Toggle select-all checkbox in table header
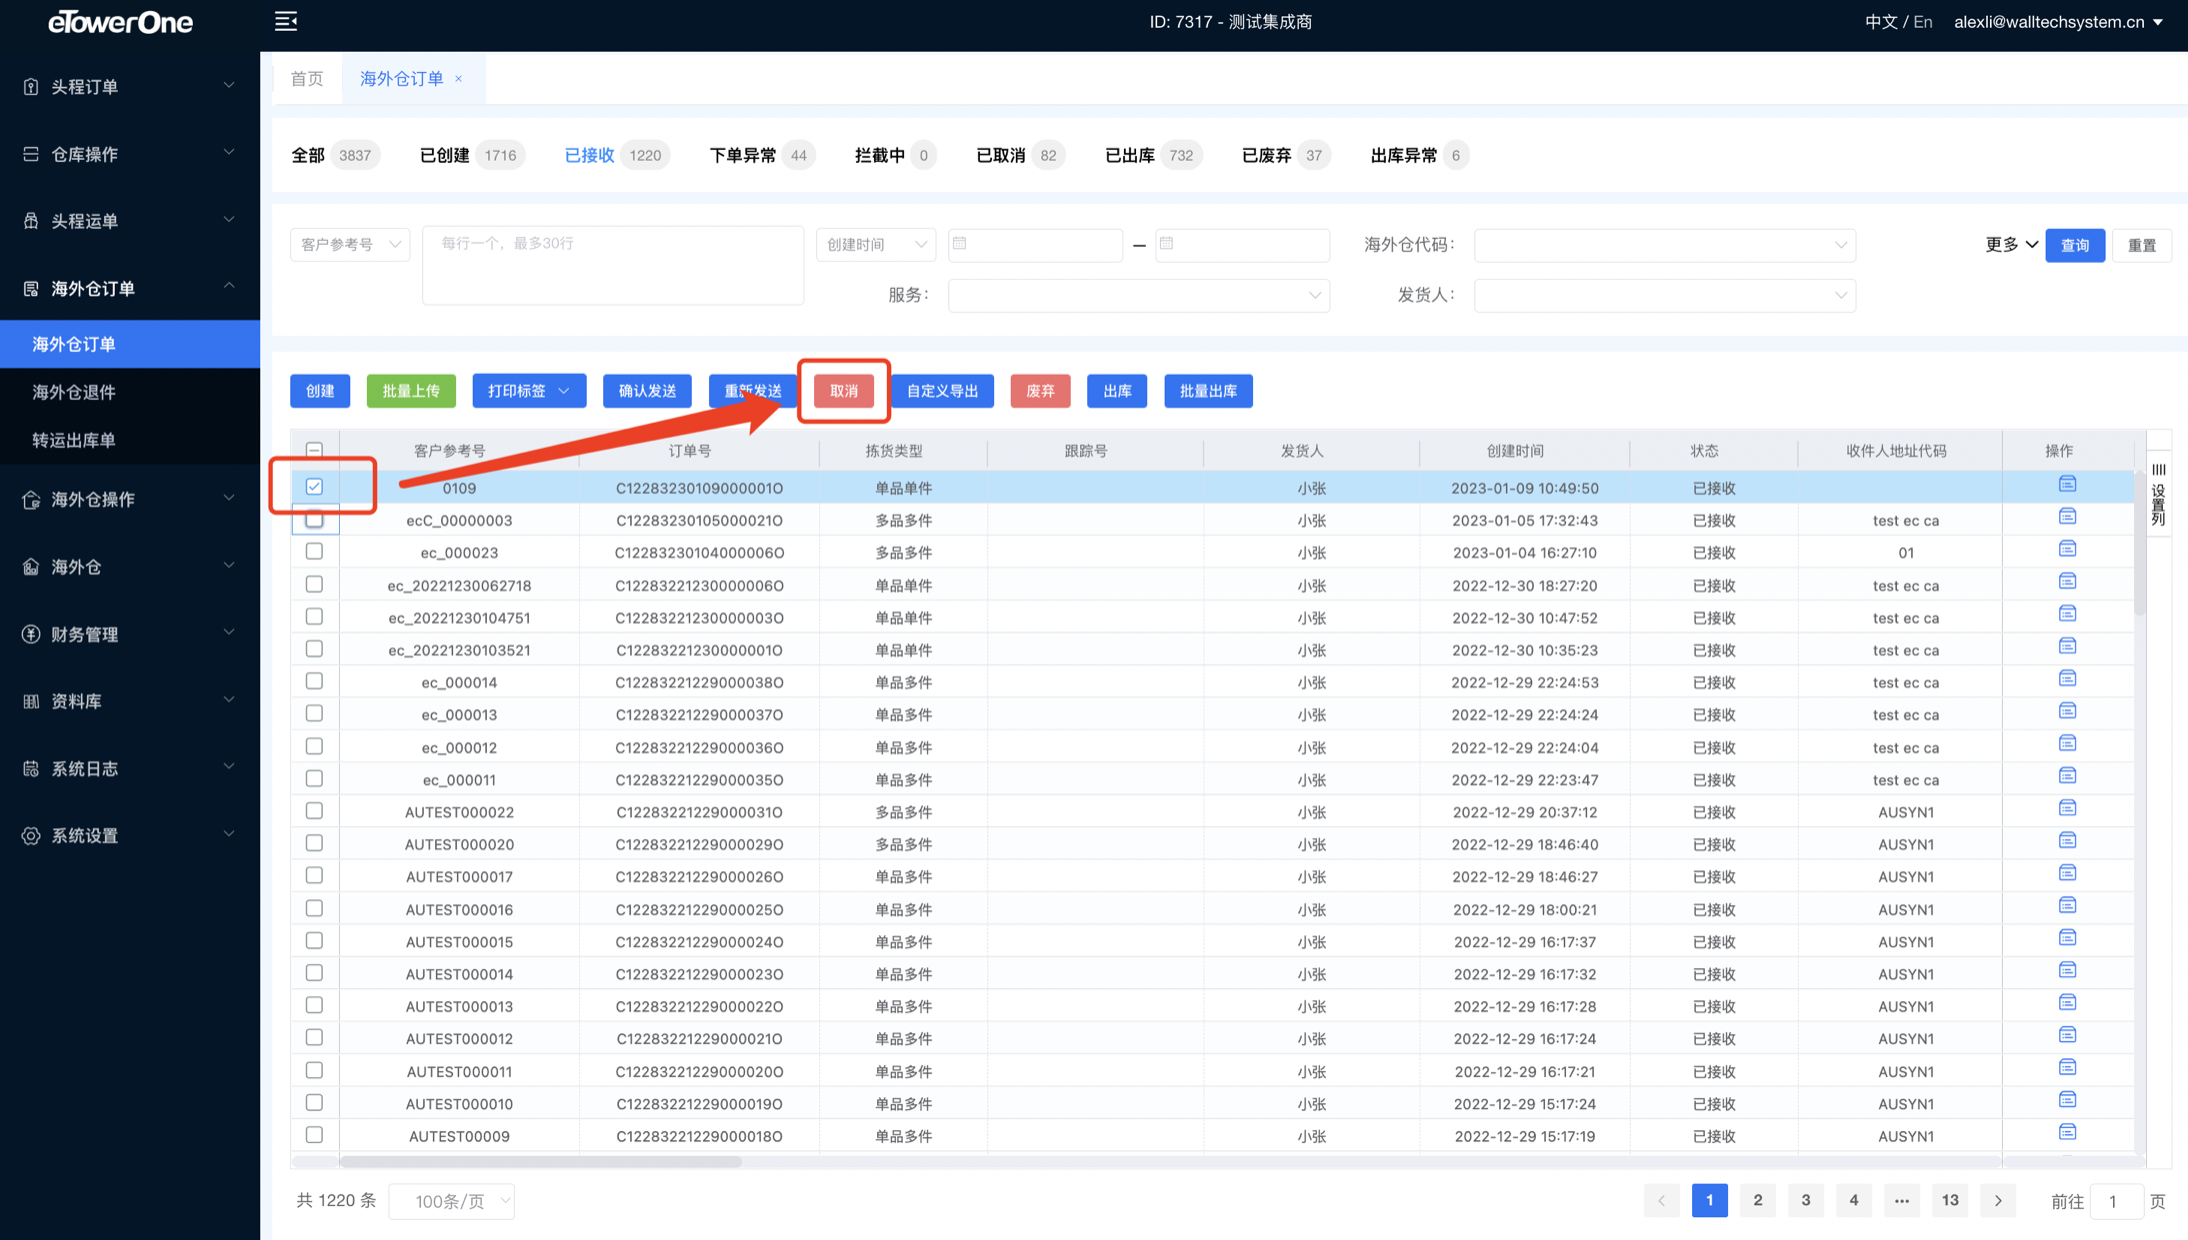The width and height of the screenshot is (2188, 1240). pos(314,450)
